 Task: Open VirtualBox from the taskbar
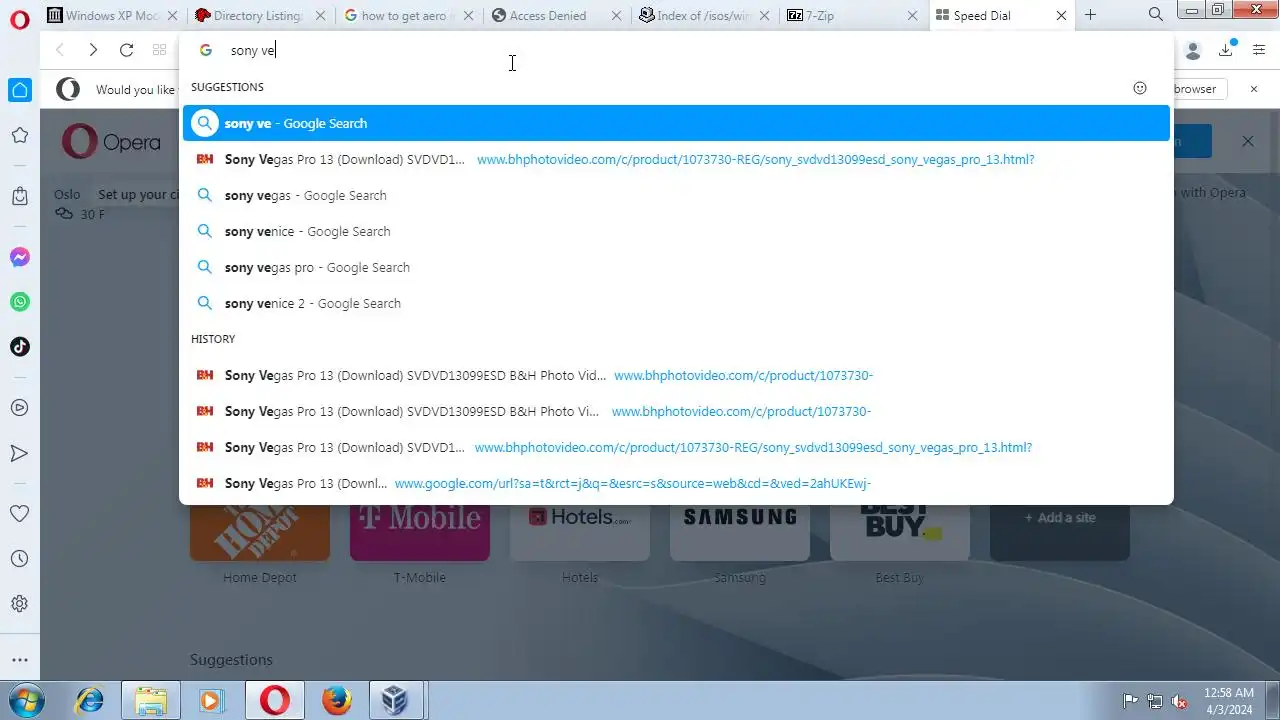tap(395, 700)
